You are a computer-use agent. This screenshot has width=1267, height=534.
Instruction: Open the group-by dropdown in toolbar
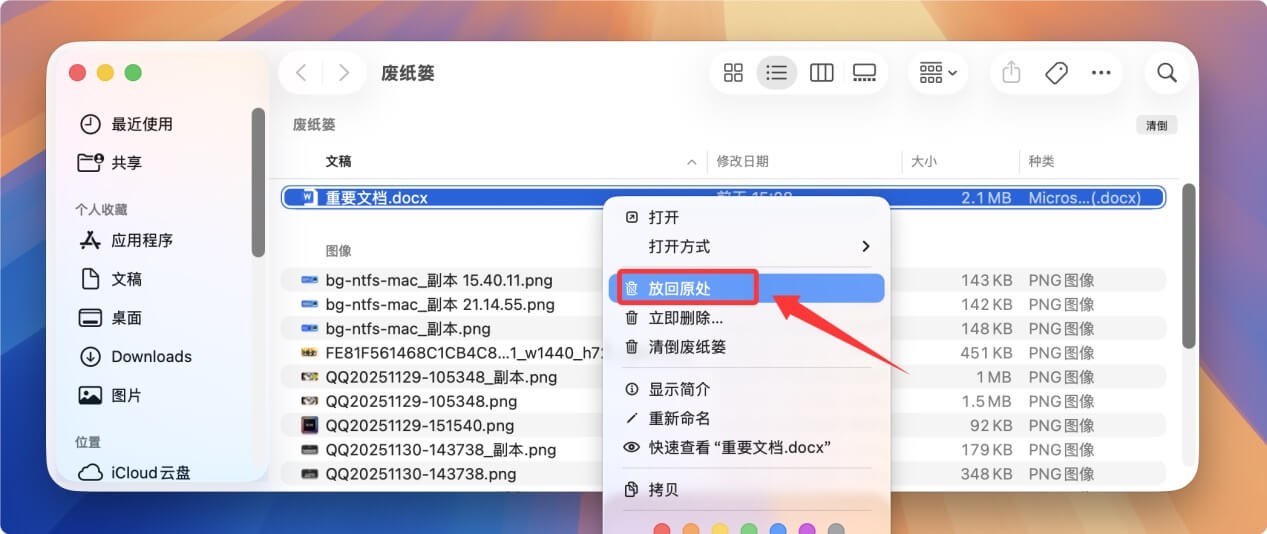coord(937,73)
